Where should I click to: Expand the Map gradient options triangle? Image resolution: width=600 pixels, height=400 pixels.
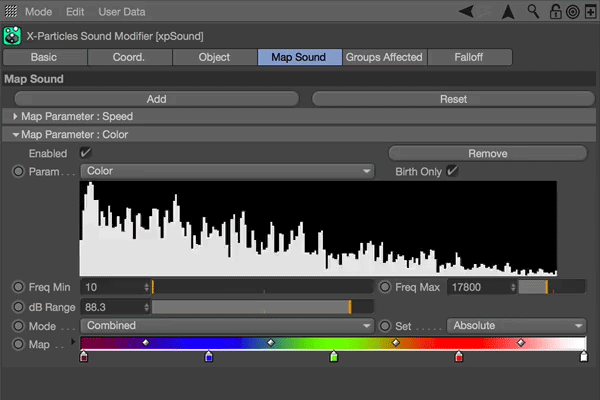[x=73, y=341]
